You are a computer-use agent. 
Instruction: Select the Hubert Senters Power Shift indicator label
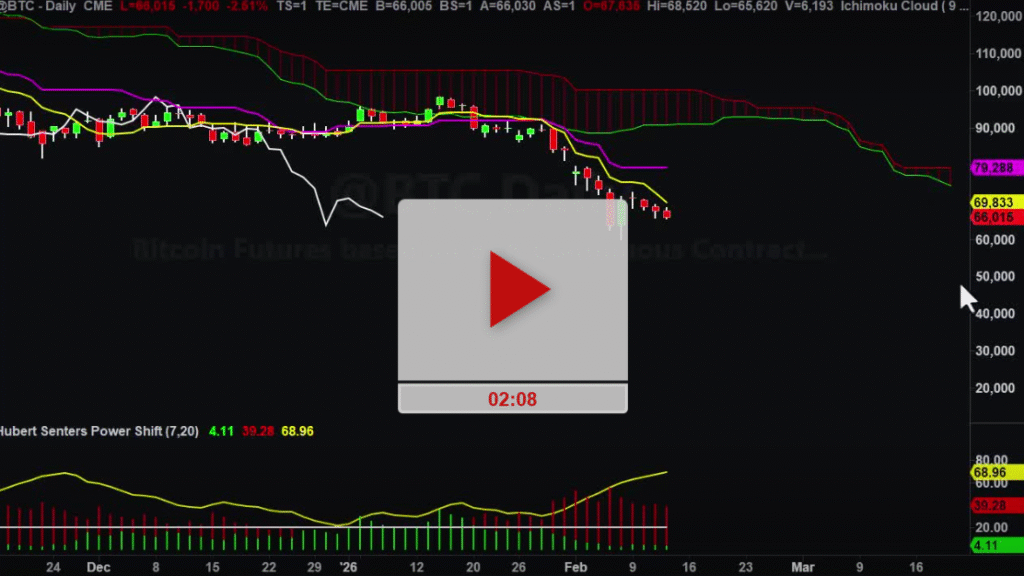(98, 431)
